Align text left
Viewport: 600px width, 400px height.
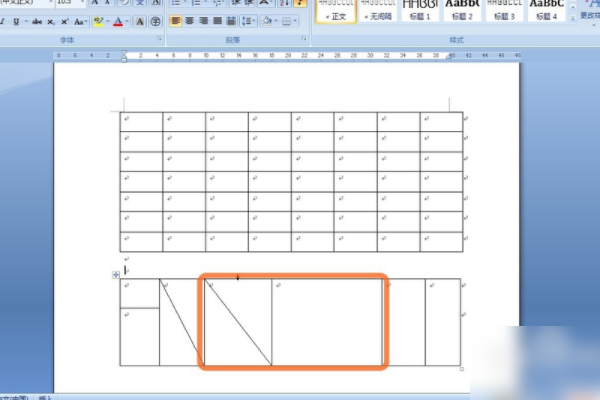pyautogui.click(x=175, y=21)
